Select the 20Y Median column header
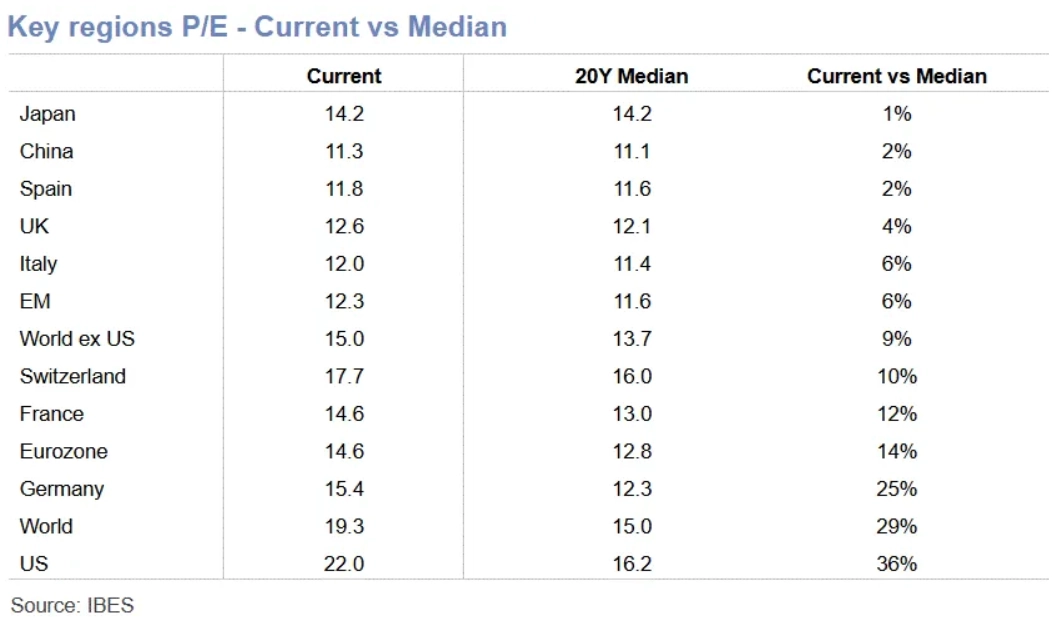The height and width of the screenshot is (627, 1056). pyautogui.click(x=632, y=76)
